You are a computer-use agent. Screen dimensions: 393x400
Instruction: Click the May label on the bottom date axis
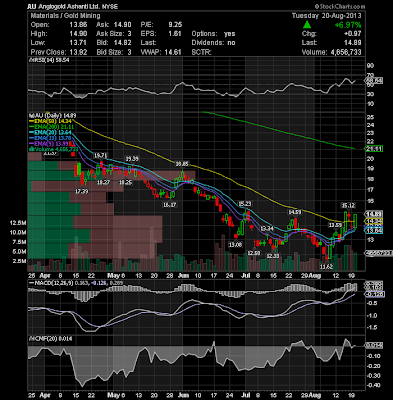(114, 395)
